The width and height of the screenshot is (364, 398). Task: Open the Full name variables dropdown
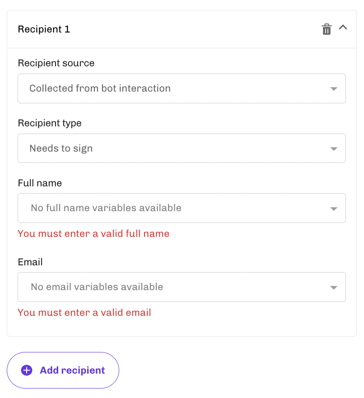181,208
